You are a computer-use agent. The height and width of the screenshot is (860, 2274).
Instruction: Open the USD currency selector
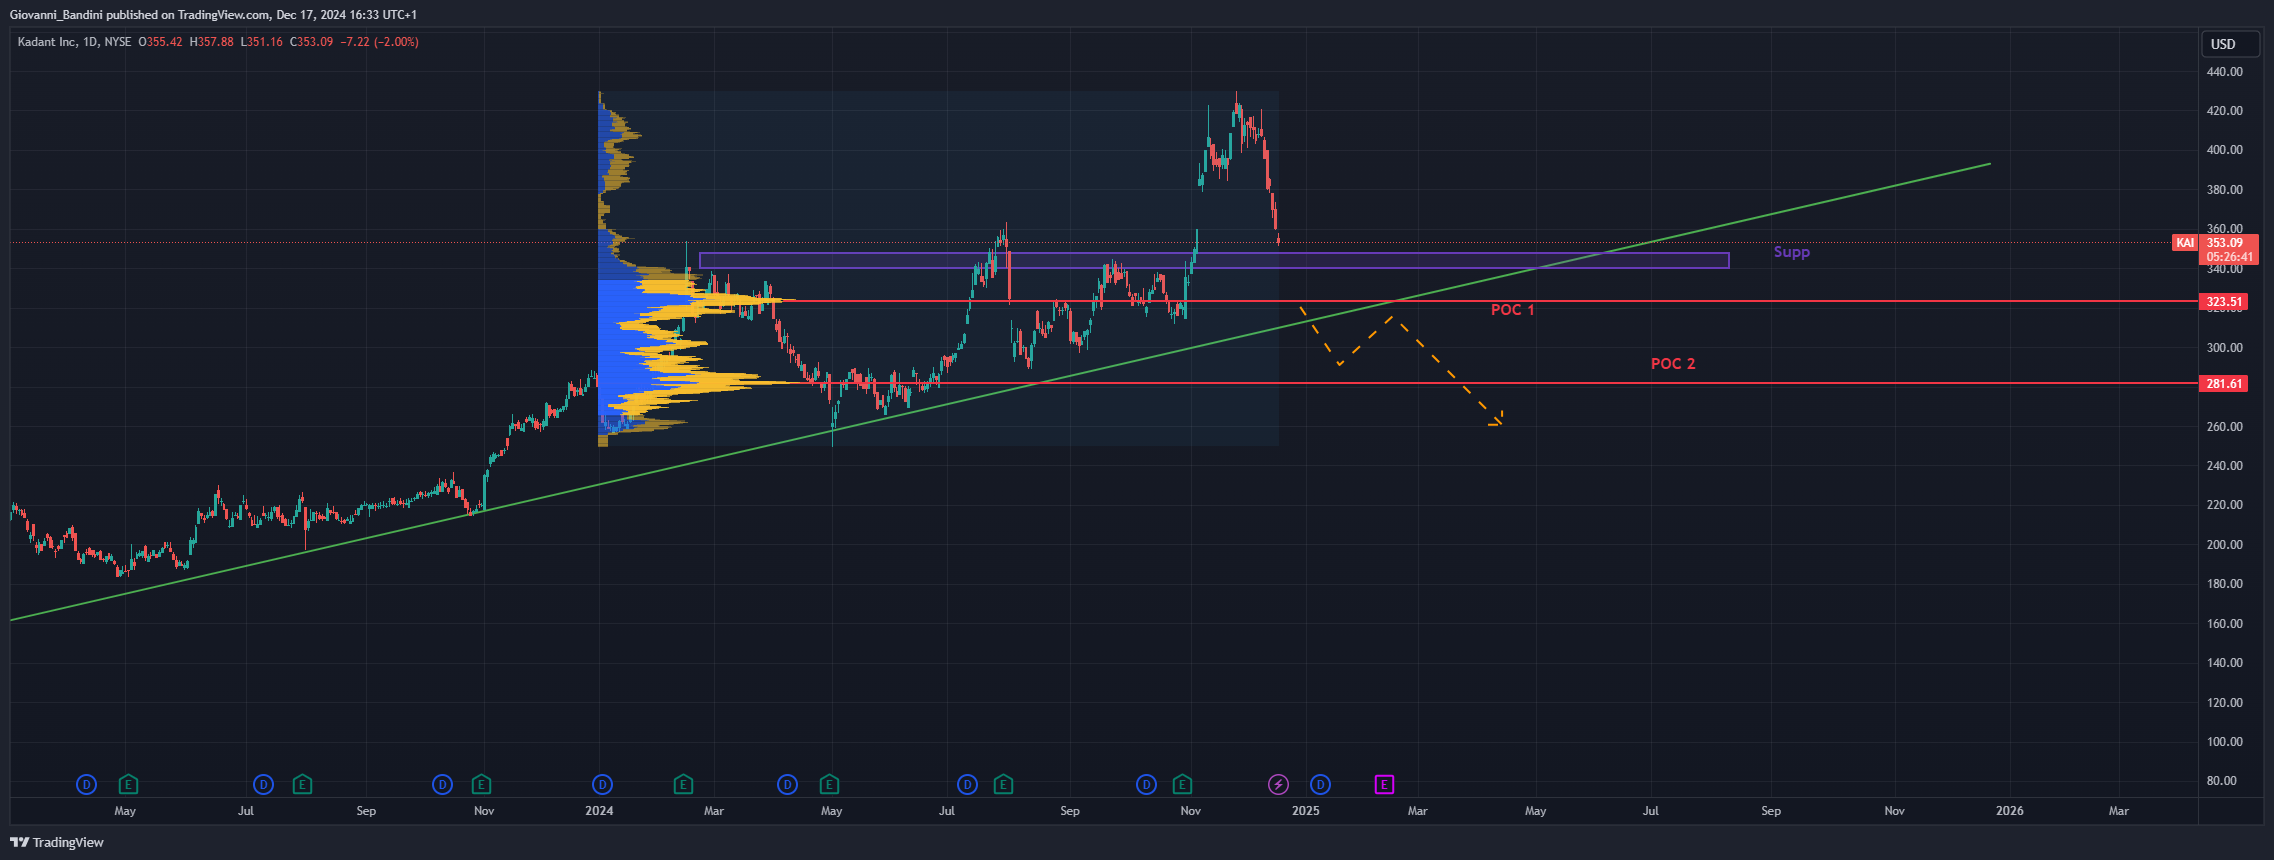(x=2230, y=44)
